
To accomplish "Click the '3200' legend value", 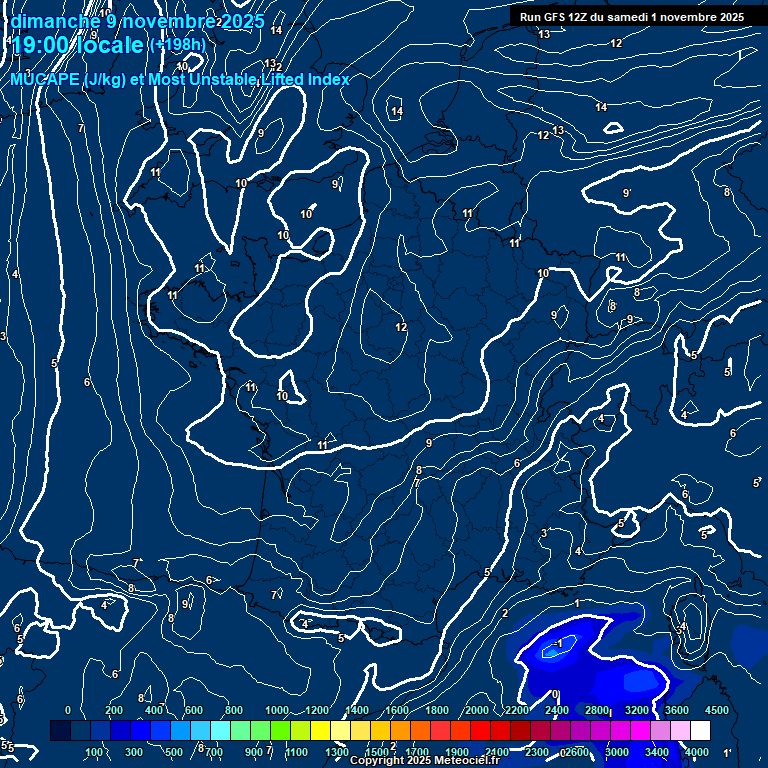I will [637, 710].
